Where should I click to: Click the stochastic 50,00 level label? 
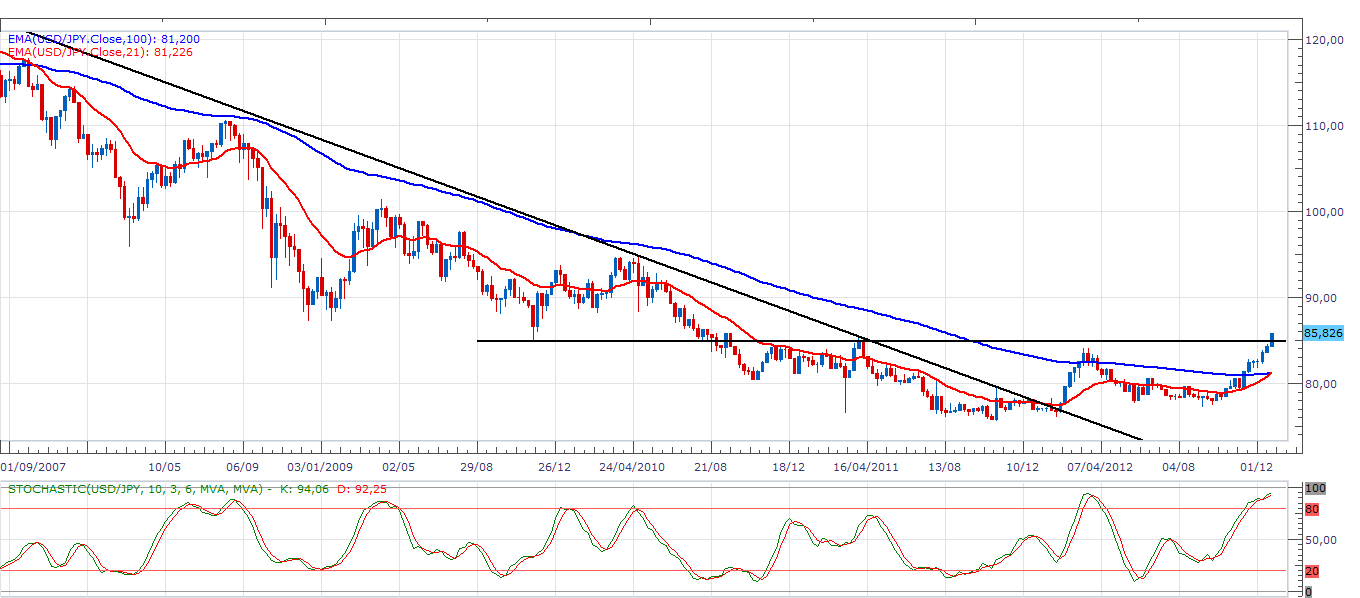(x=1320, y=540)
